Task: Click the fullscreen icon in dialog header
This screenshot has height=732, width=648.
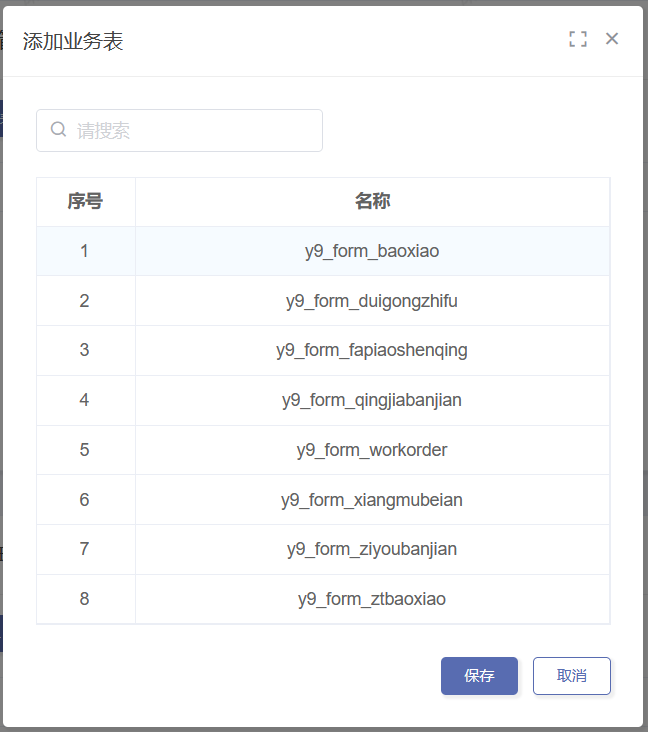Action: [578, 39]
